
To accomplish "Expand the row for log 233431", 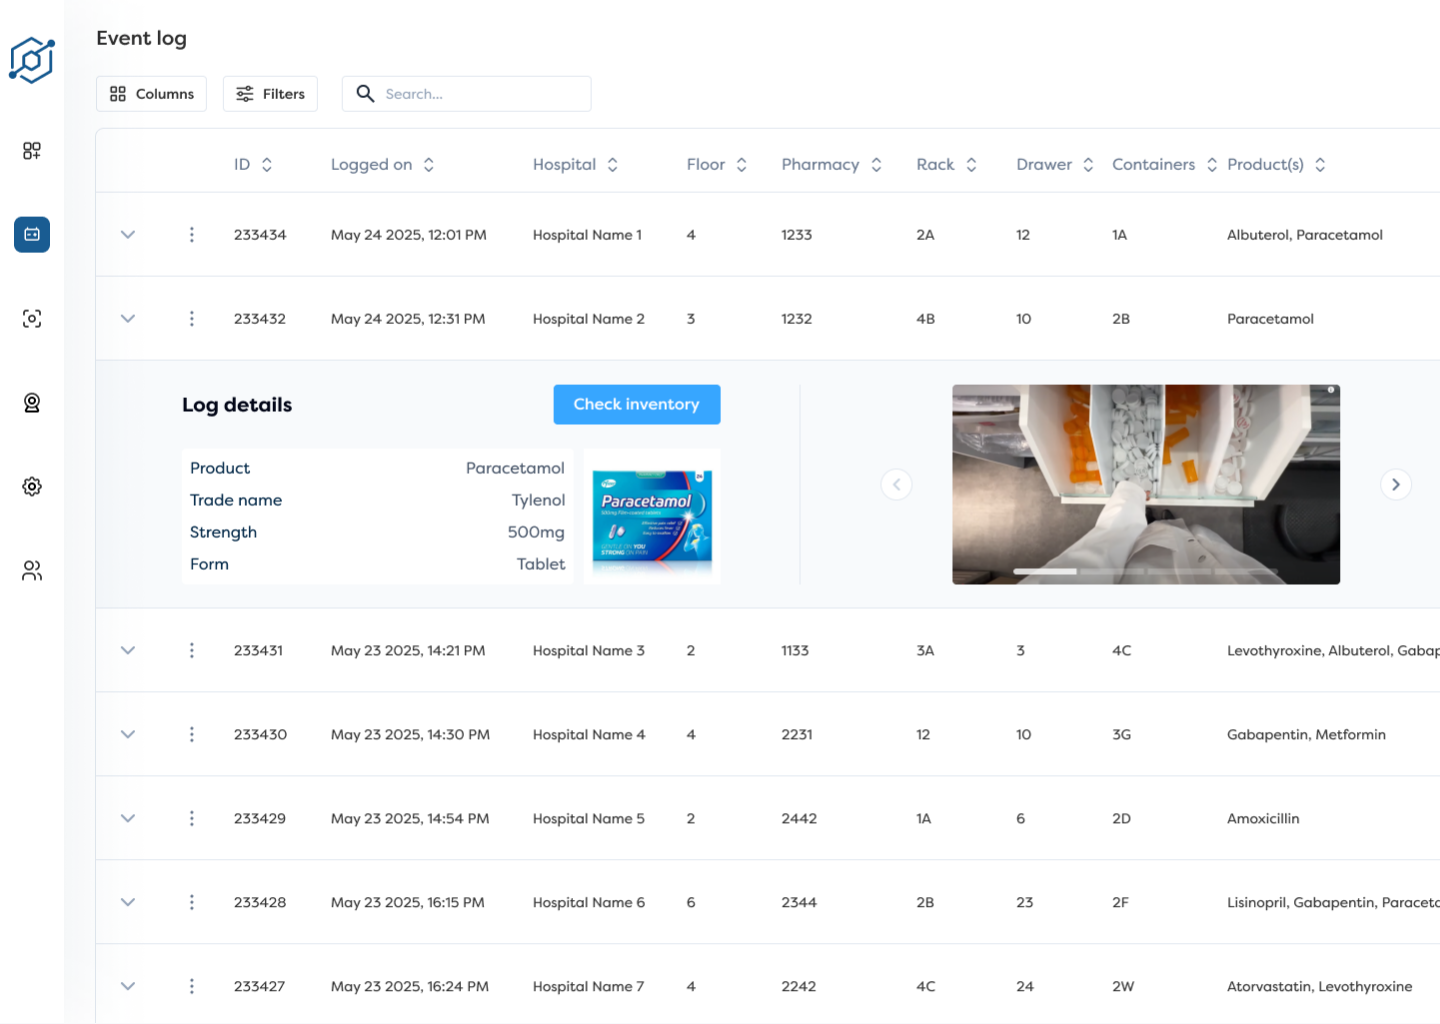I will [x=127, y=650].
